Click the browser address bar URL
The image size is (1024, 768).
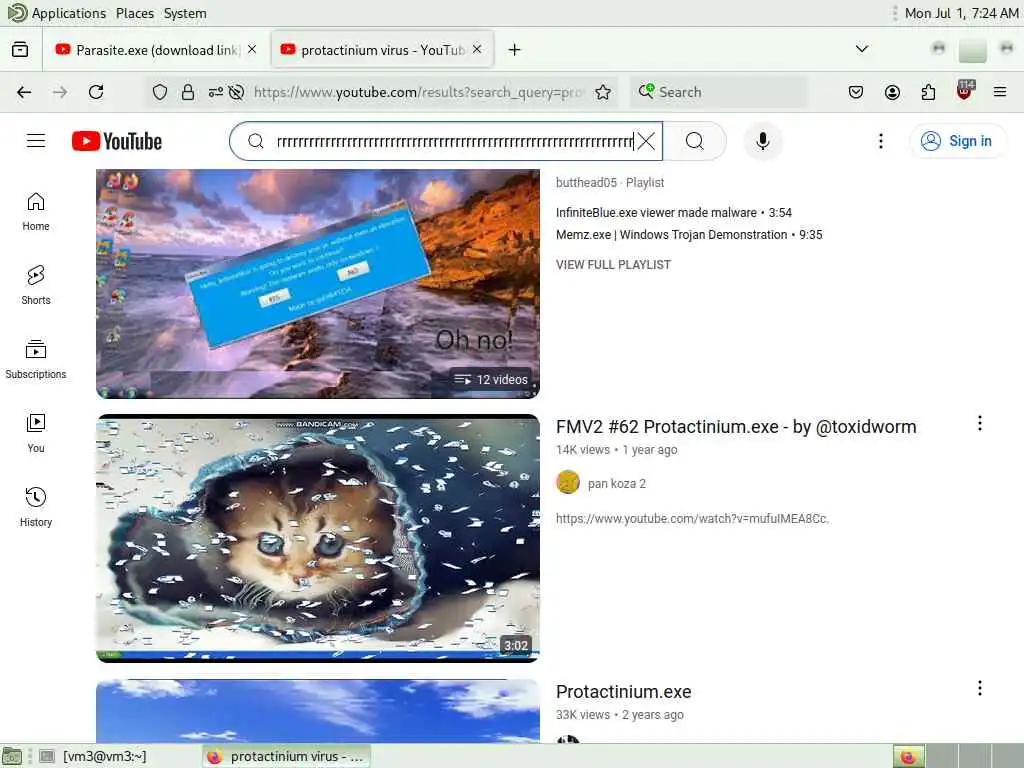(418, 92)
